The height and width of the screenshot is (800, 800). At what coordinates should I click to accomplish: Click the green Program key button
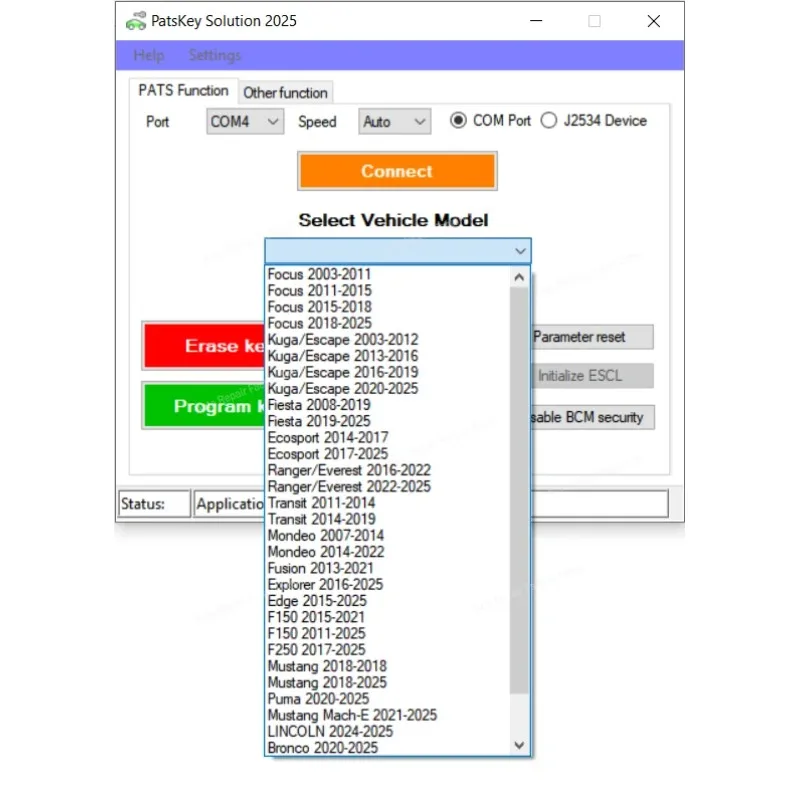(x=204, y=406)
